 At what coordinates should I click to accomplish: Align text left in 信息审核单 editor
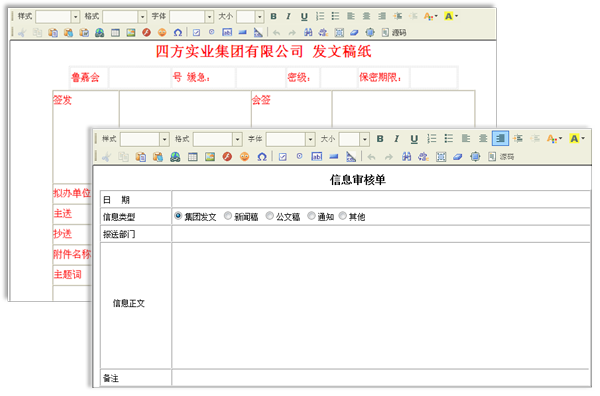[466, 139]
